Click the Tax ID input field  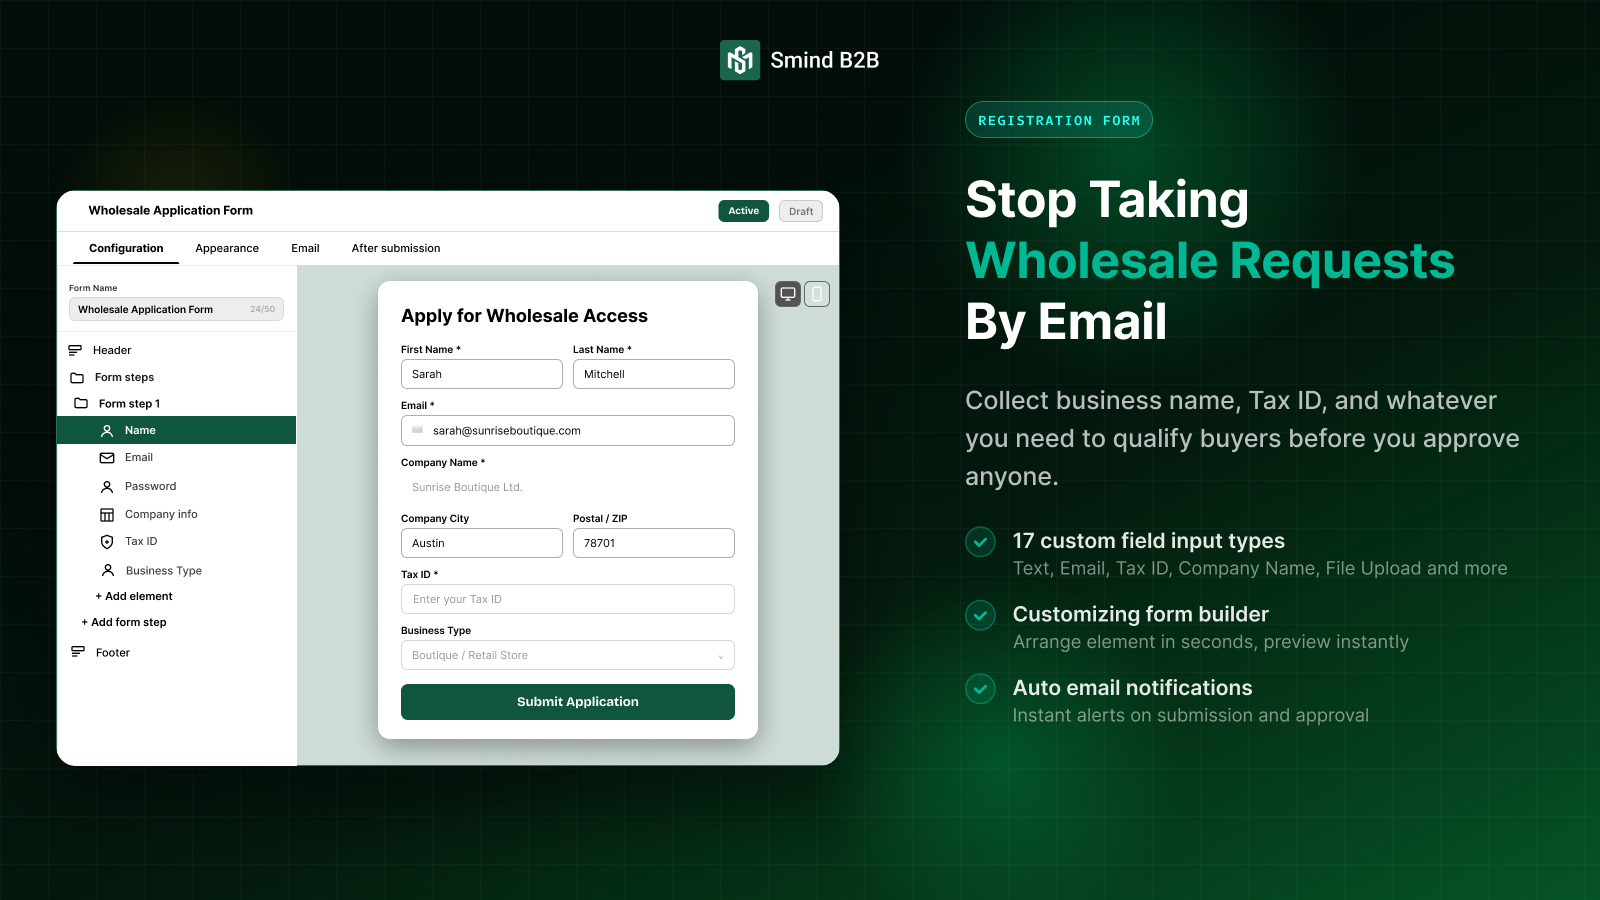click(568, 599)
